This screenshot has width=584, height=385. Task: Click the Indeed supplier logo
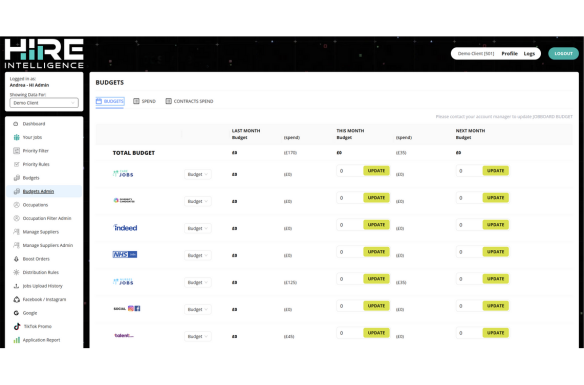tap(125, 228)
